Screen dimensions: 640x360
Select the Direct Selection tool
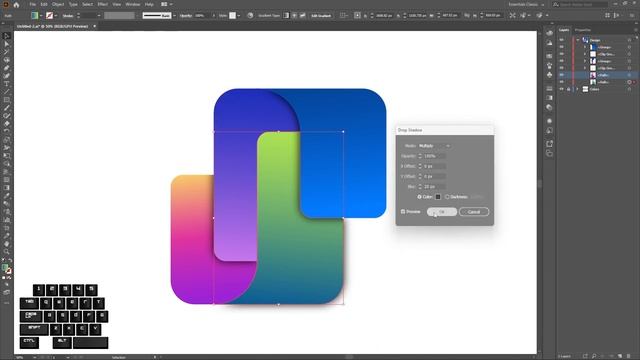[7, 44]
